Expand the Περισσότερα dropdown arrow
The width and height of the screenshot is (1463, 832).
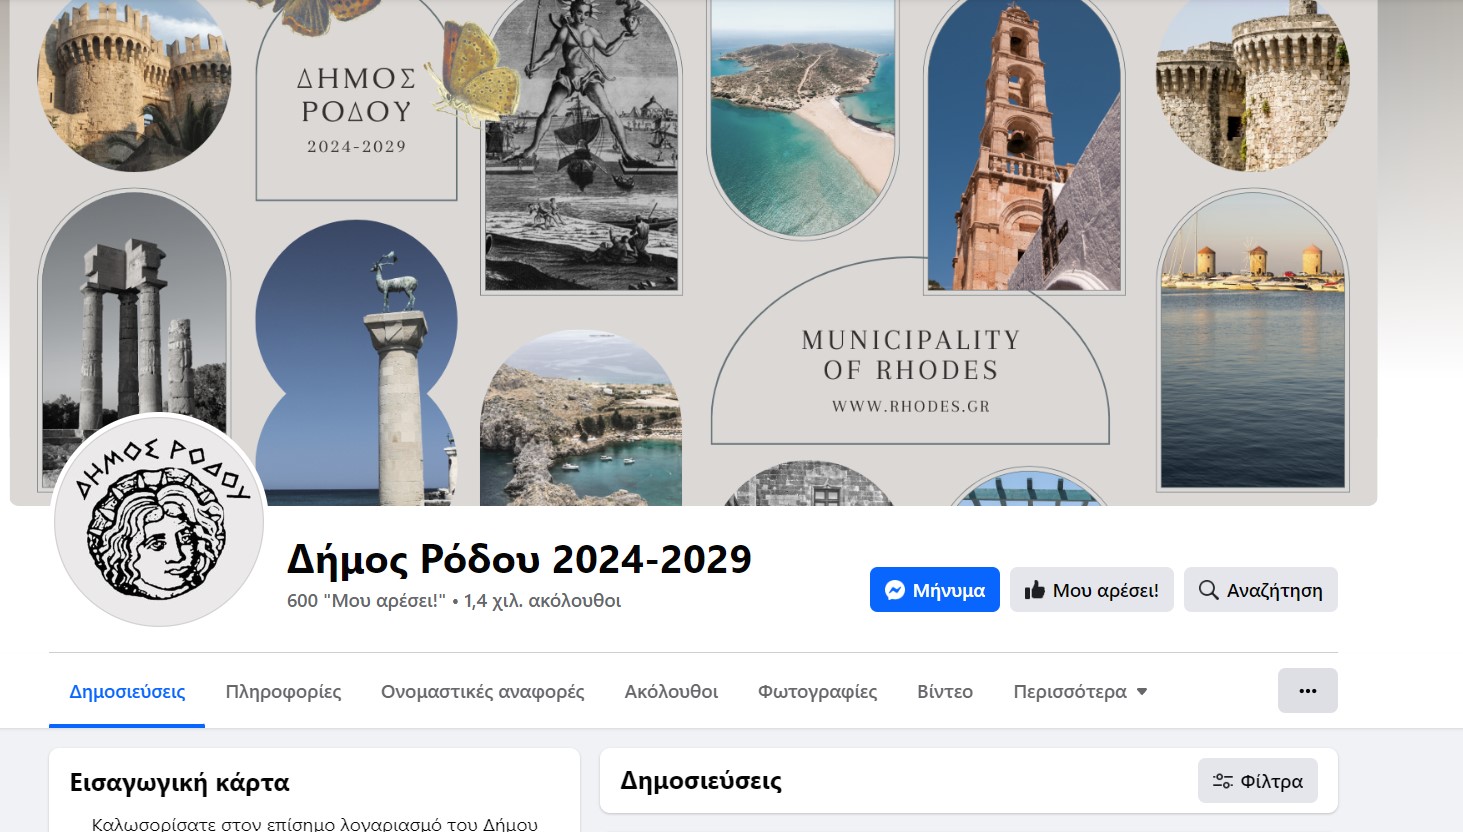point(1142,692)
